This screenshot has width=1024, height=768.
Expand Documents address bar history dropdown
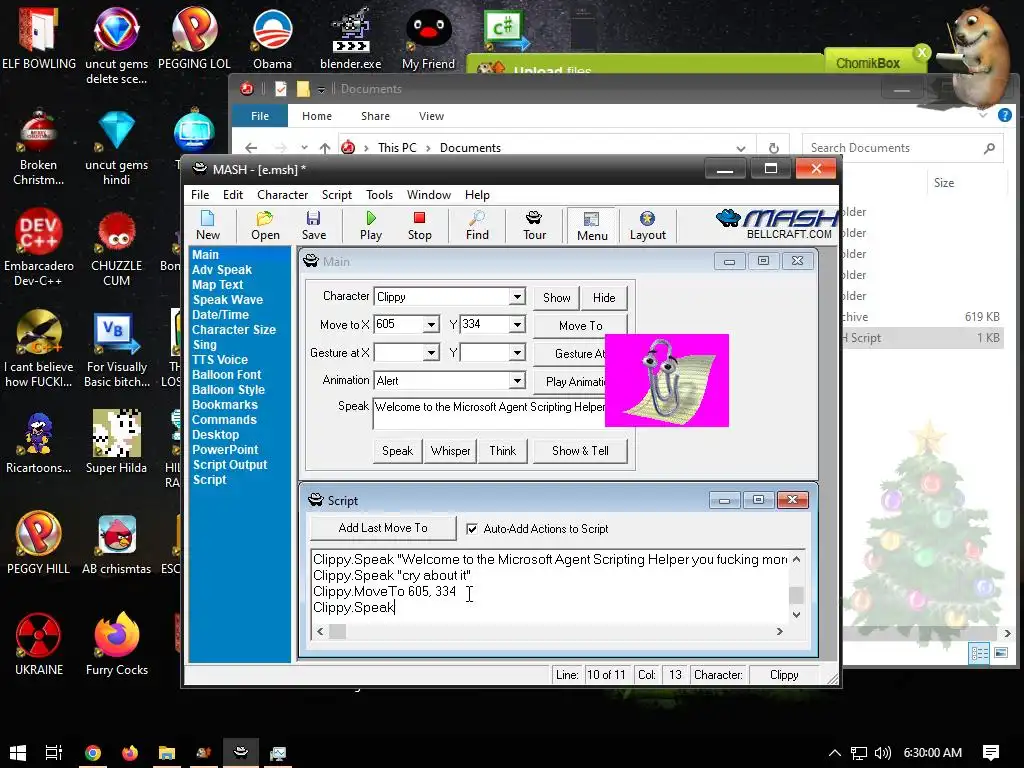pyautogui.click(x=741, y=148)
